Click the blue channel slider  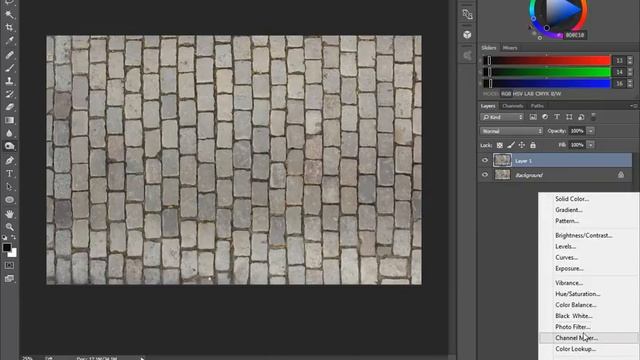click(547, 83)
